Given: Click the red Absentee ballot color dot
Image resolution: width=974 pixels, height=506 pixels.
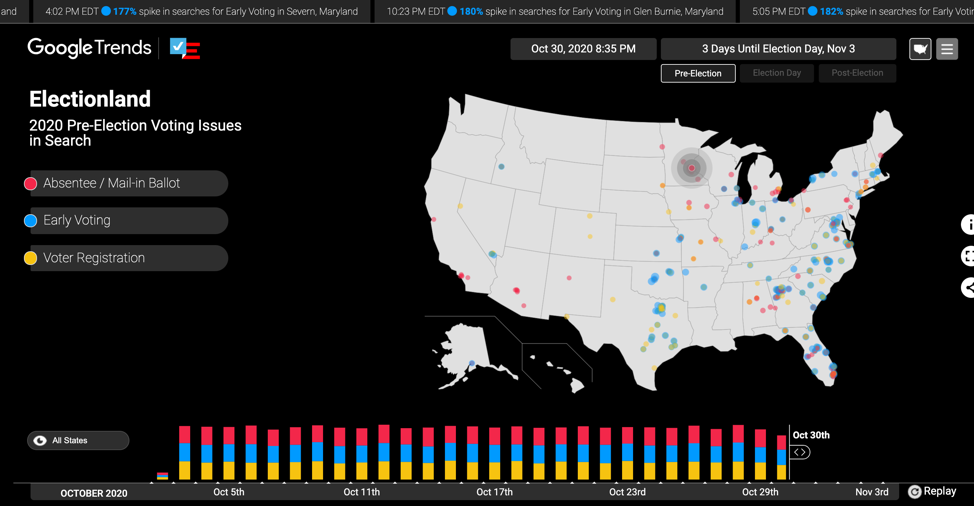Looking at the screenshot, I should pyautogui.click(x=30, y=183).
